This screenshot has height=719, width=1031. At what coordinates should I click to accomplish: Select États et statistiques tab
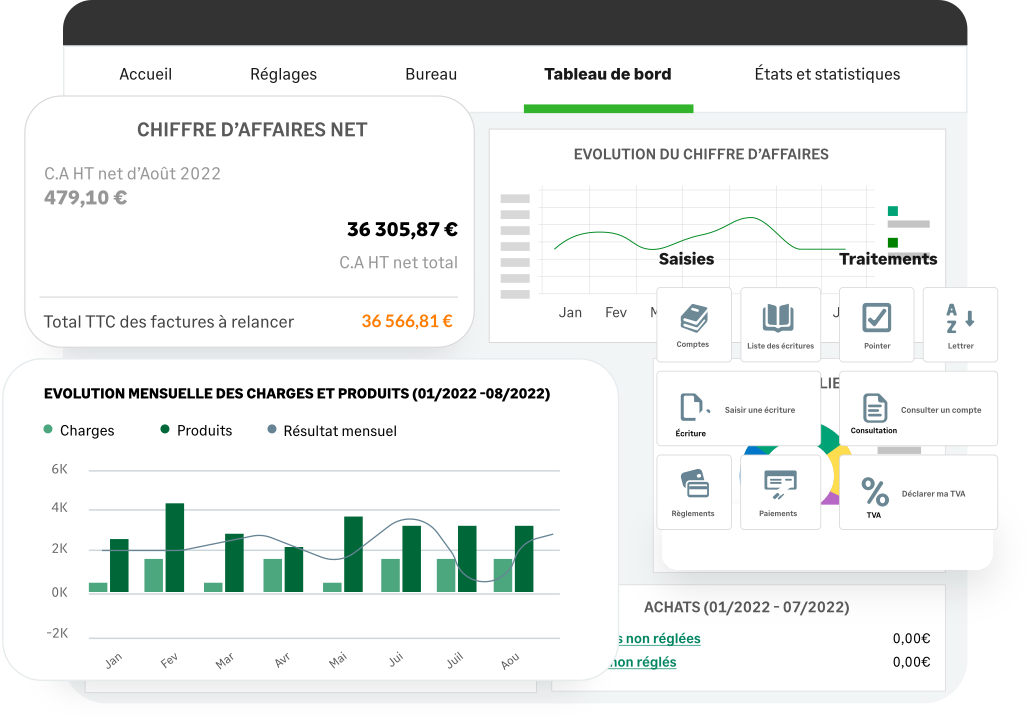pos(827,74)
